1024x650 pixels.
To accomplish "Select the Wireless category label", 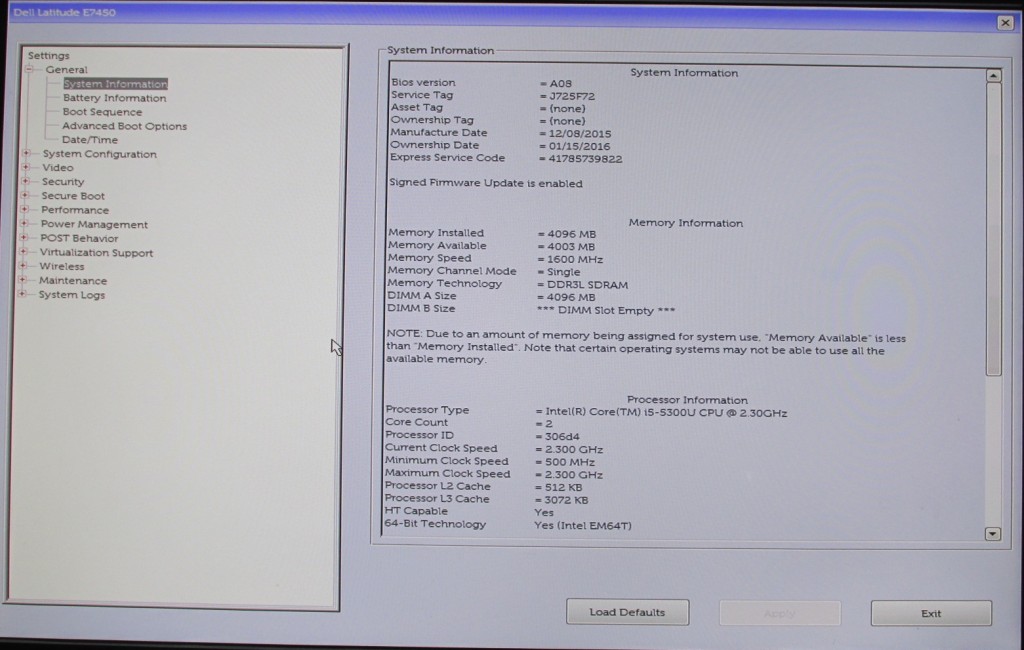I will click(x=61, y=267).
